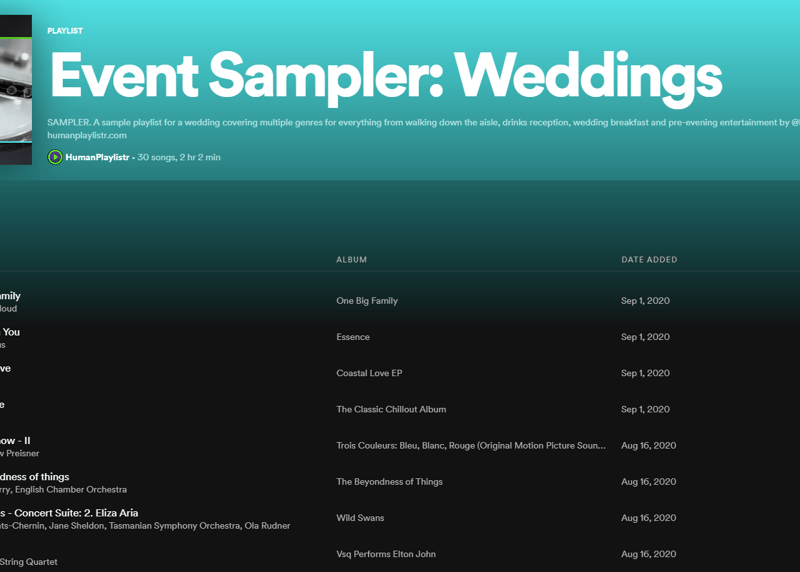Open the One Big Family album
800x572 pixels.
[367, 301]
